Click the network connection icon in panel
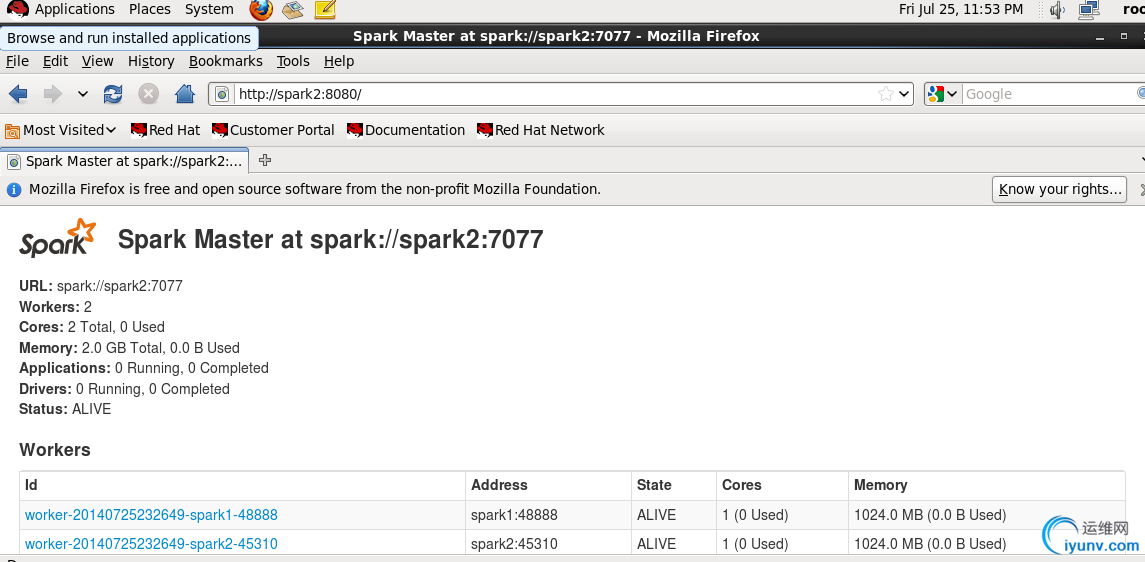Viewport: 1145px width, 562px height. tap(1089, 9)
